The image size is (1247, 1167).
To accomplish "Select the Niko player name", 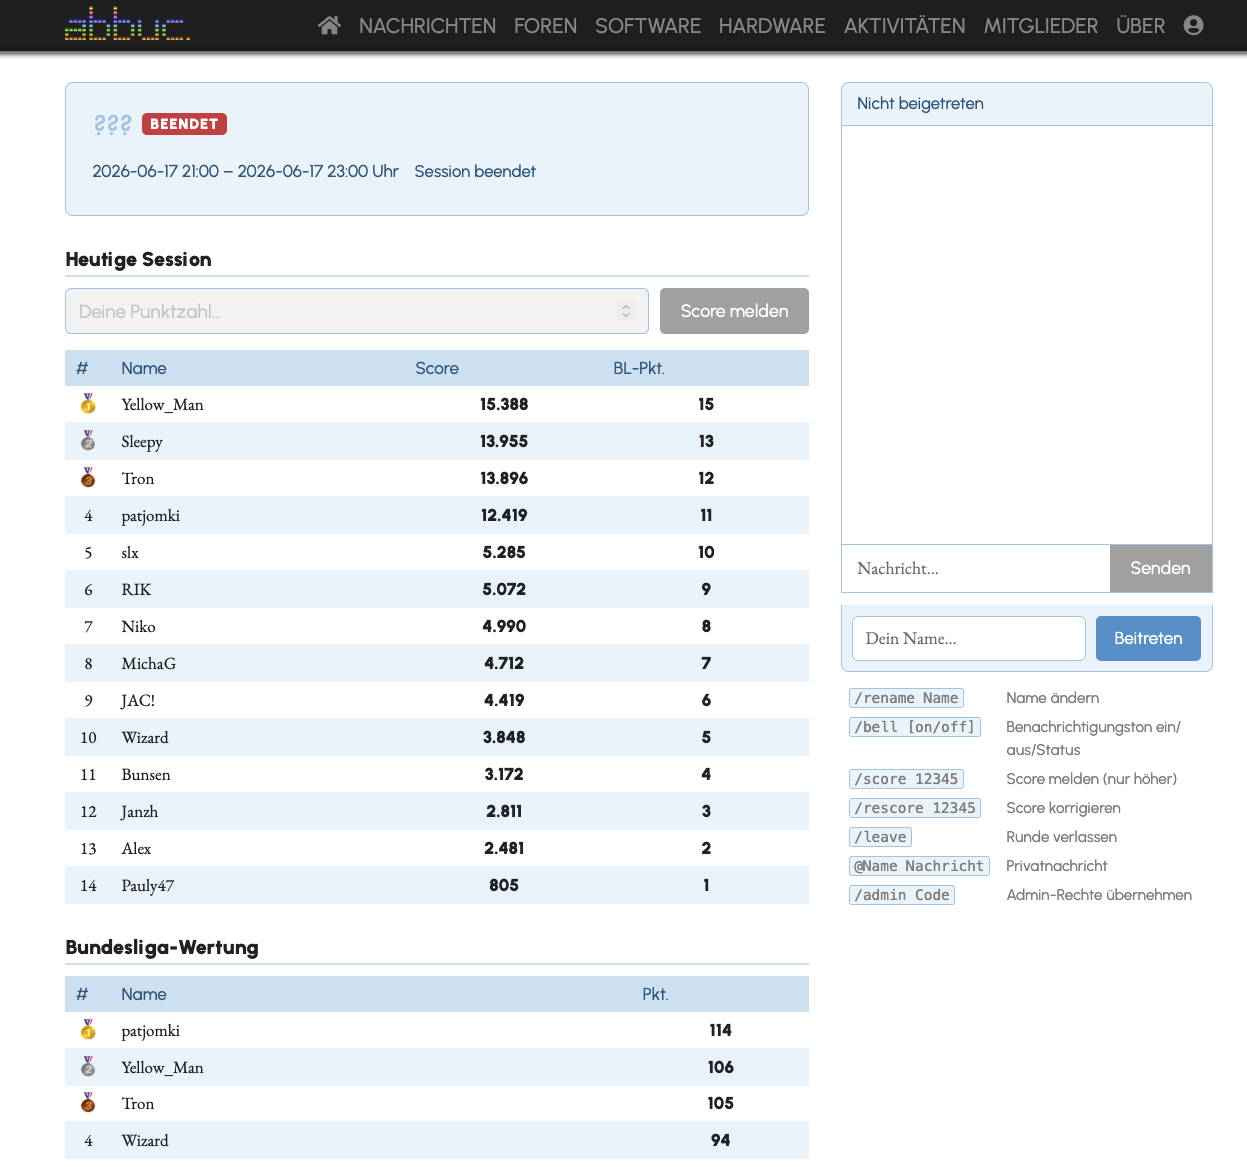I will click(138, 626).
